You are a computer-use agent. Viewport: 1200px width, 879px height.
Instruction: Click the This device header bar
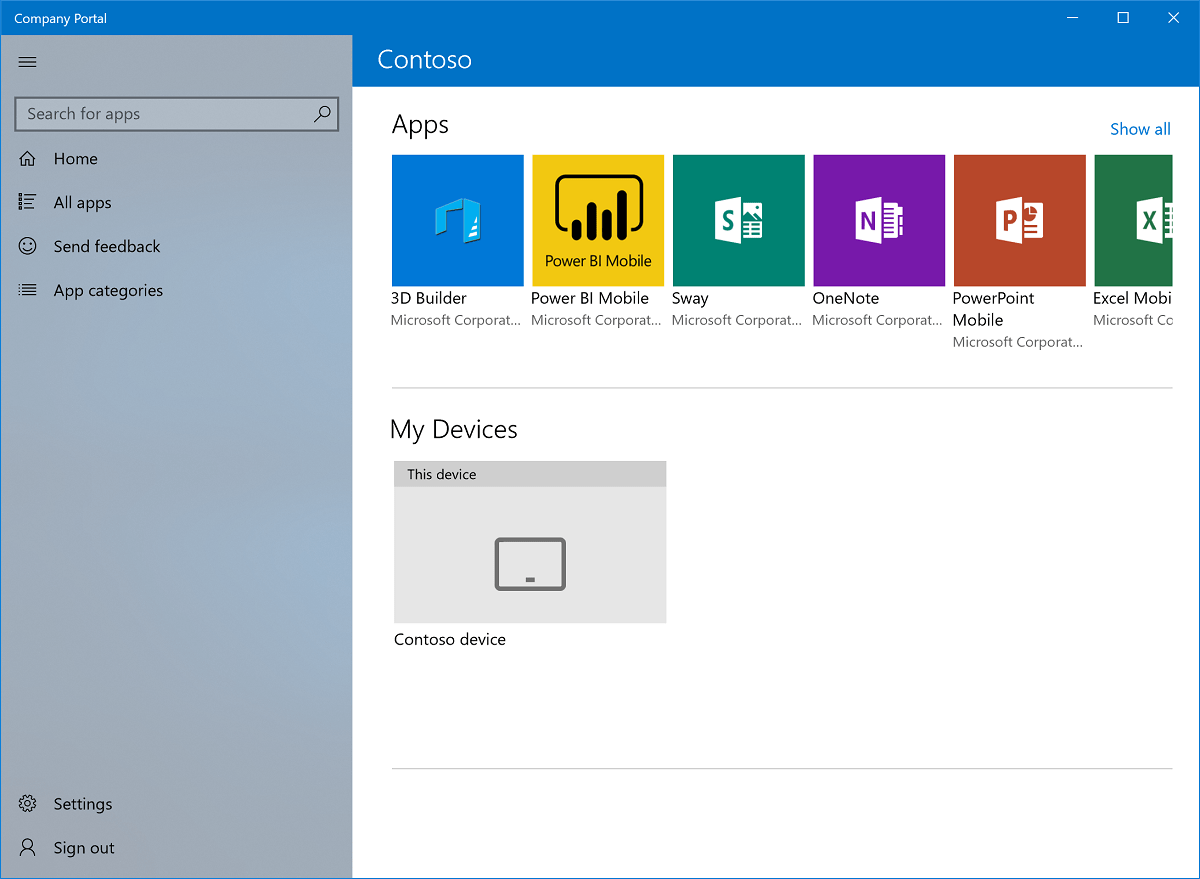[x=530, y=474]
